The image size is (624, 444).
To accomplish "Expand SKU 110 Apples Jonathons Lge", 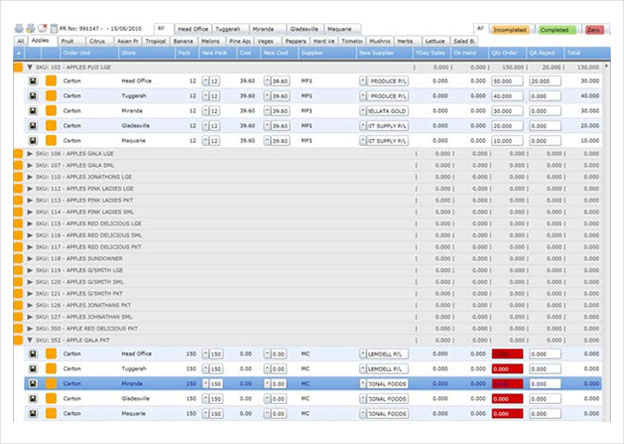I will (x=30, y=177).
